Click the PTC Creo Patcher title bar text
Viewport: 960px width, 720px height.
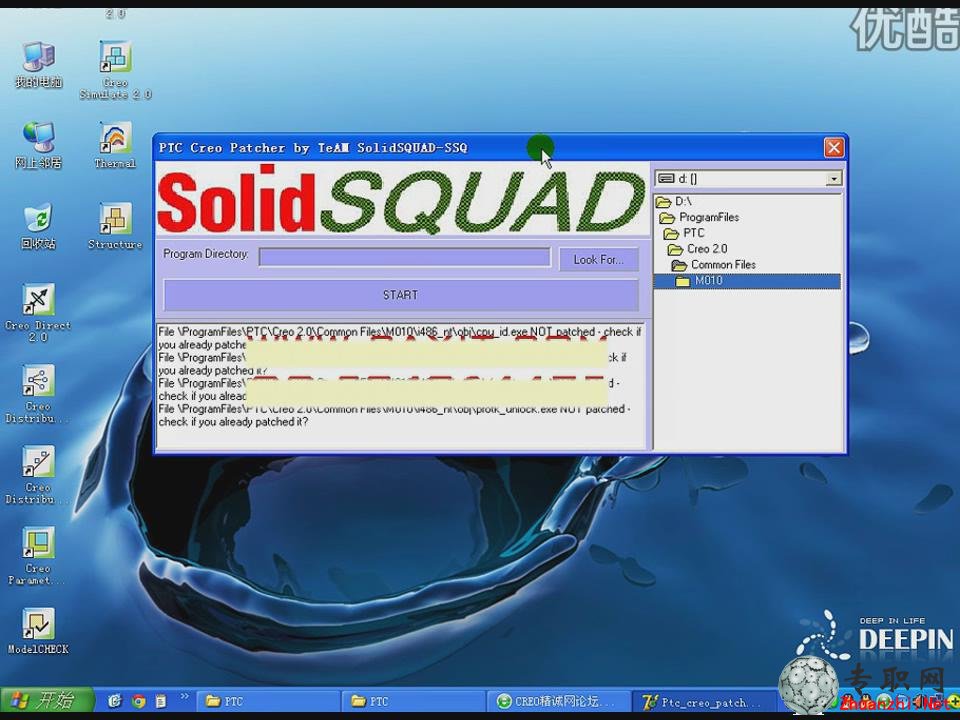click(x=313, y=148)
